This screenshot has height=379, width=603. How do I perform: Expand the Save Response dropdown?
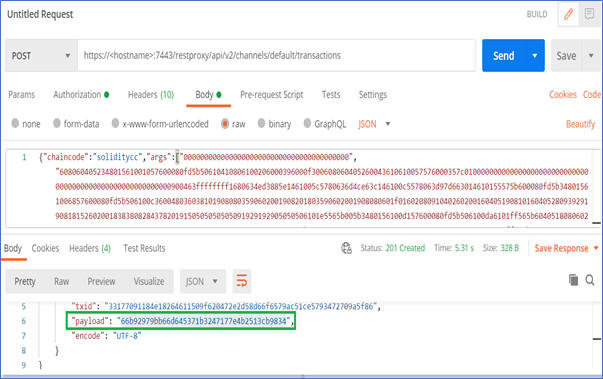(x=596, y=248)
